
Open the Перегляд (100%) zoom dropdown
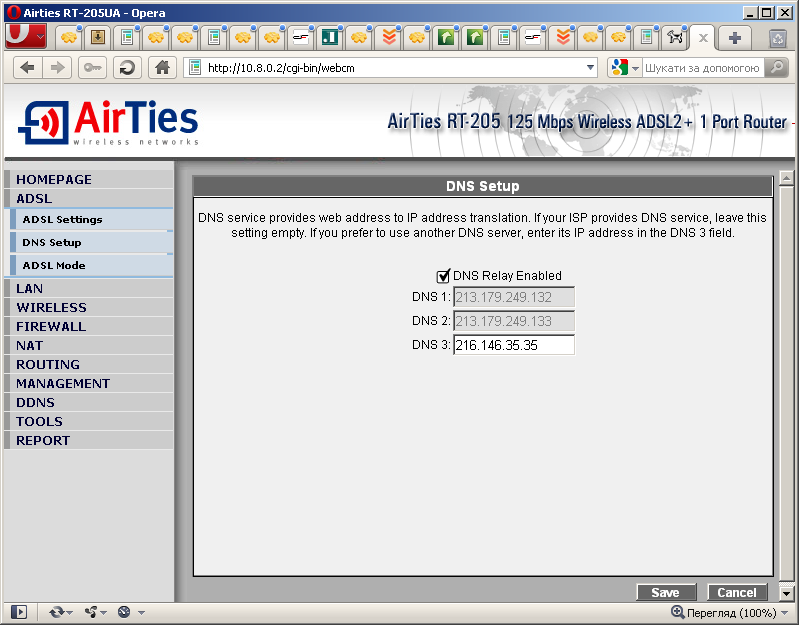pos(737,612)
